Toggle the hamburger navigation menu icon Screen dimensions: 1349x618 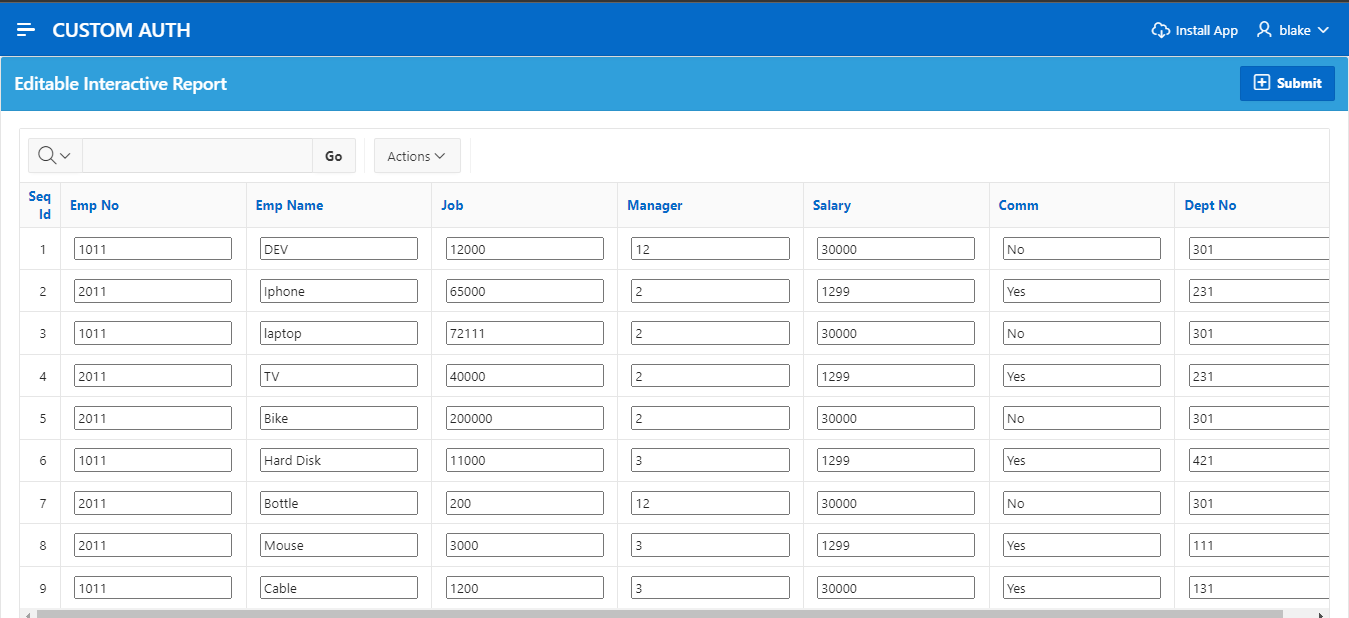point(26,30)
